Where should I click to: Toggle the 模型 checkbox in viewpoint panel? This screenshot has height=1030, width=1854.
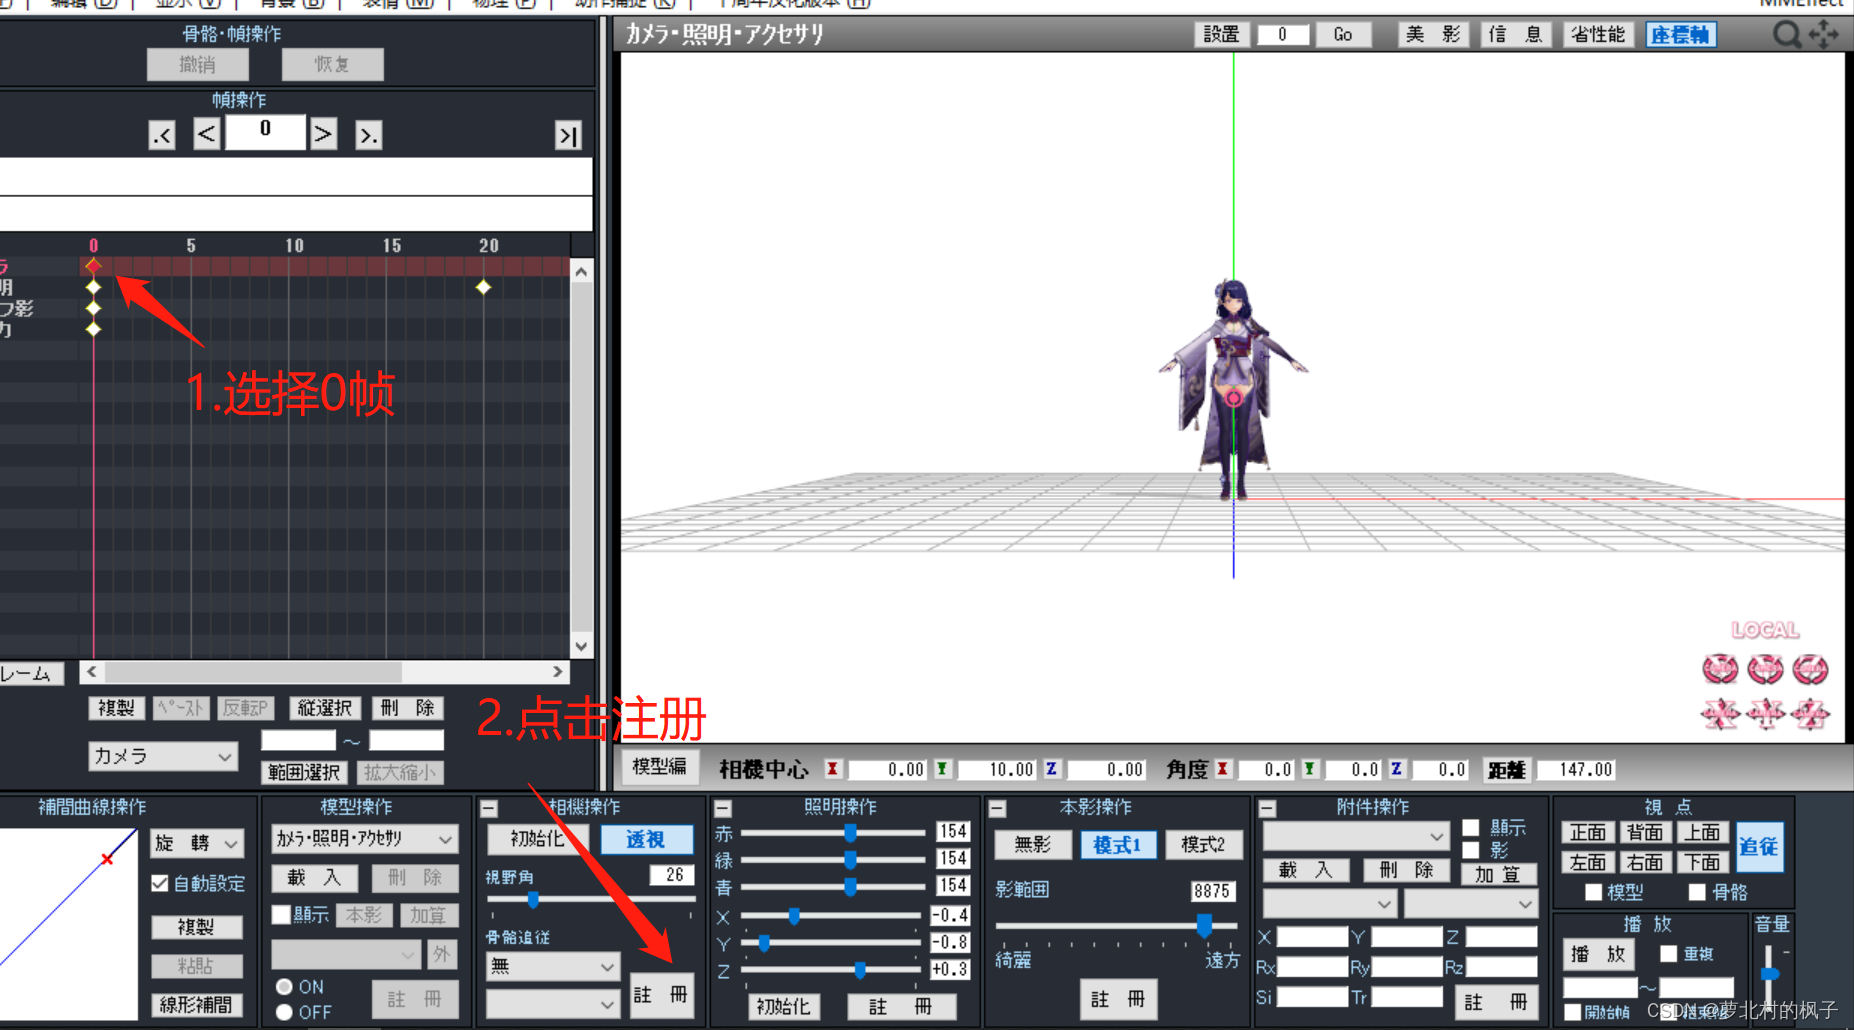1594,892
